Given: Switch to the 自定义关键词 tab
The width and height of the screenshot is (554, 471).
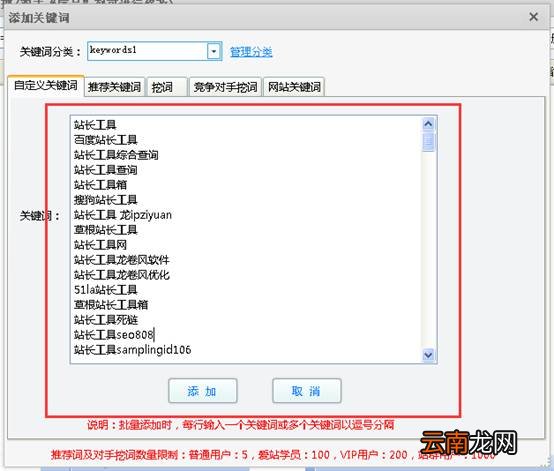Looking at the screenshot, I should point(46,85).
